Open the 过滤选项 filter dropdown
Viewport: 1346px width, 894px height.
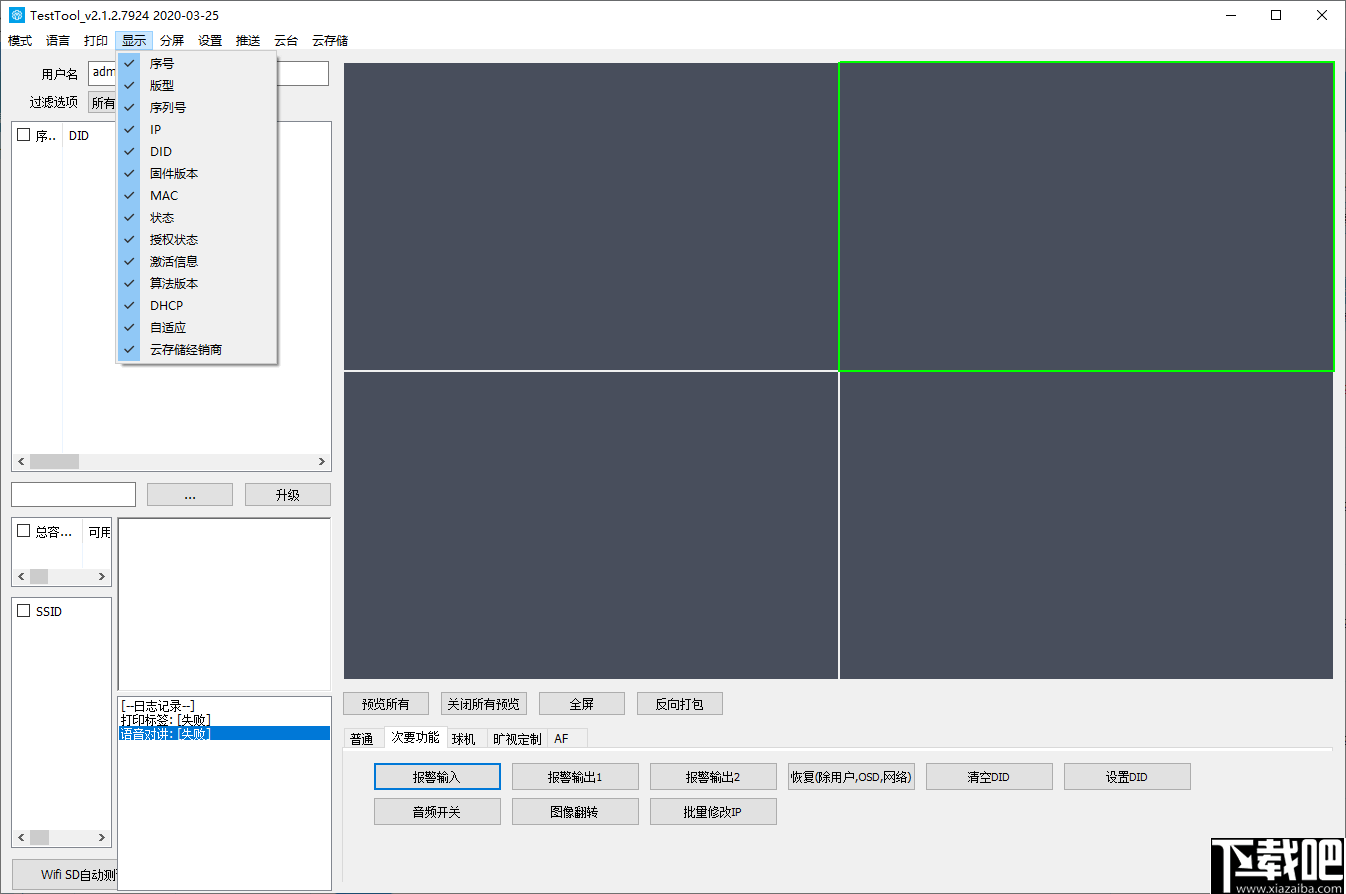click(x=103, y=101)
